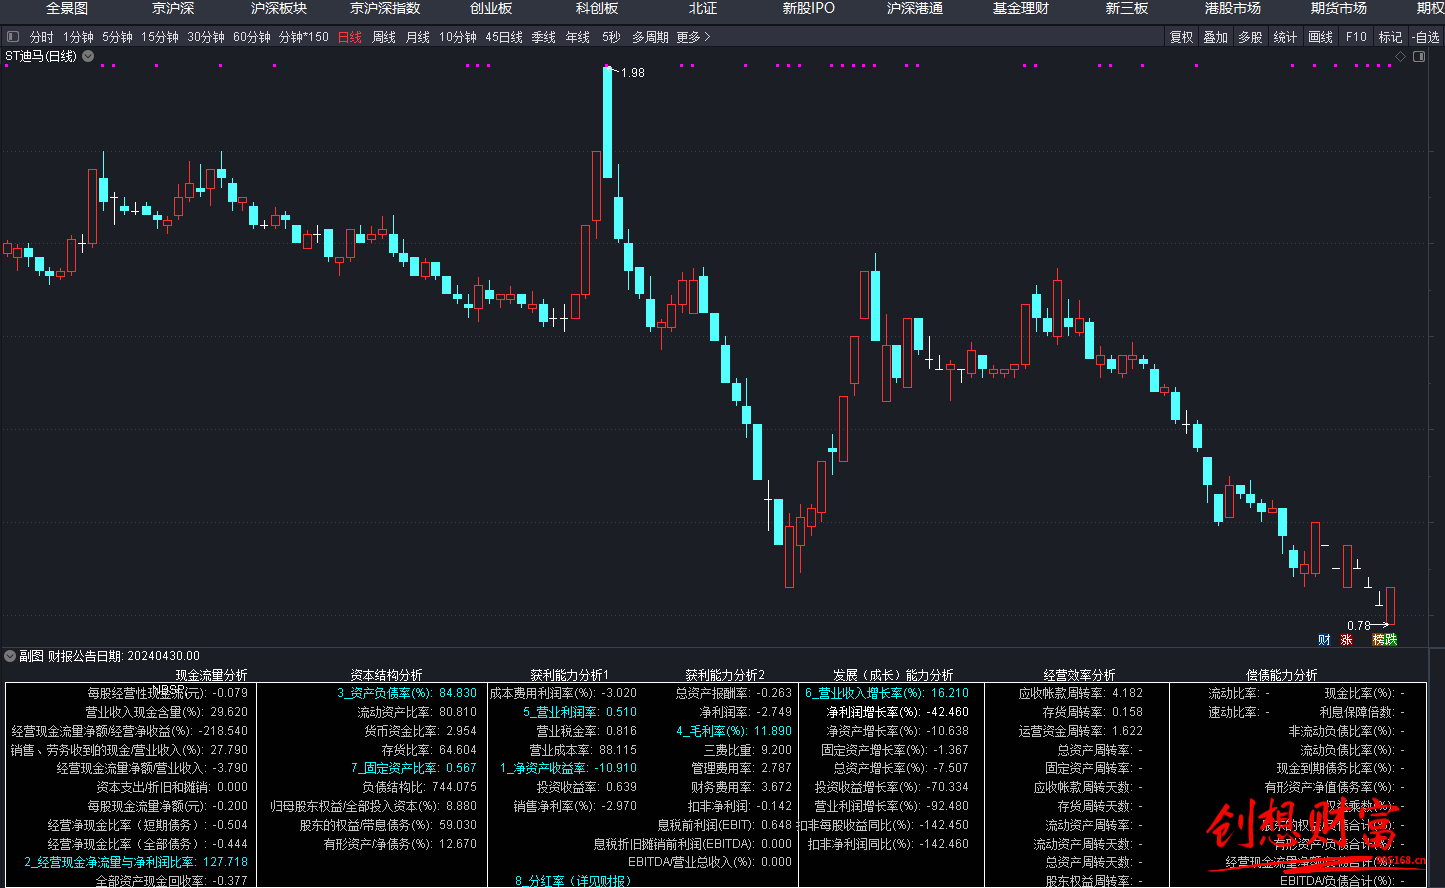The image size is (1445, 888).
Task: Open the 多周期 multi-period view
Action: [650, 37]
